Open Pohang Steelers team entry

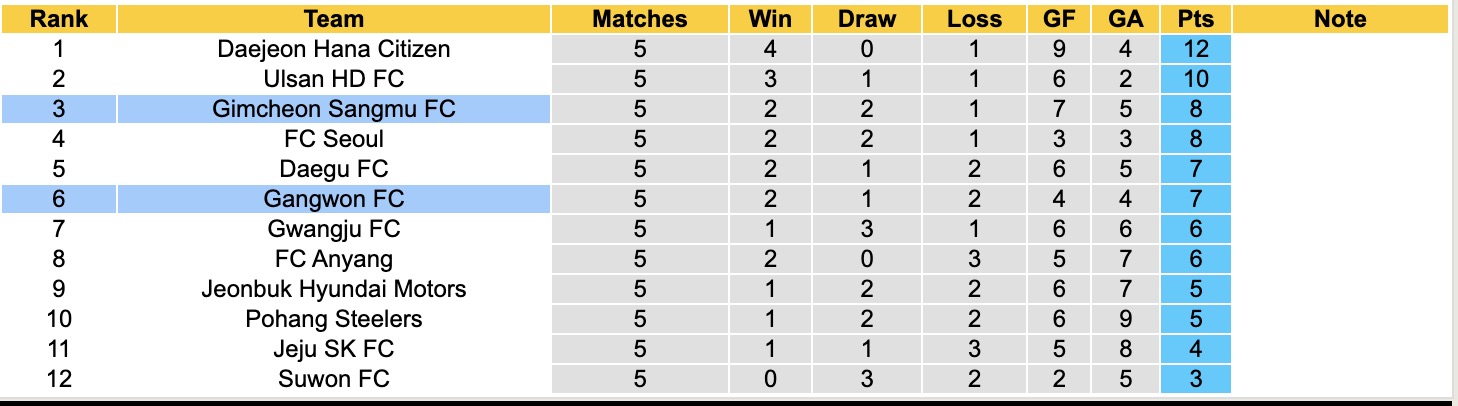pyautogui.click(x=334, y=319)
